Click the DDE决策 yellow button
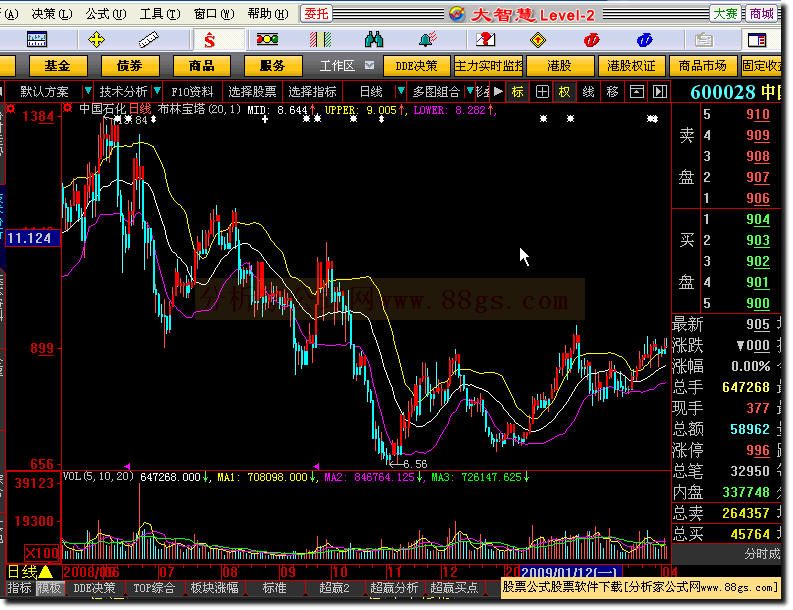 [x=417, y=66]
